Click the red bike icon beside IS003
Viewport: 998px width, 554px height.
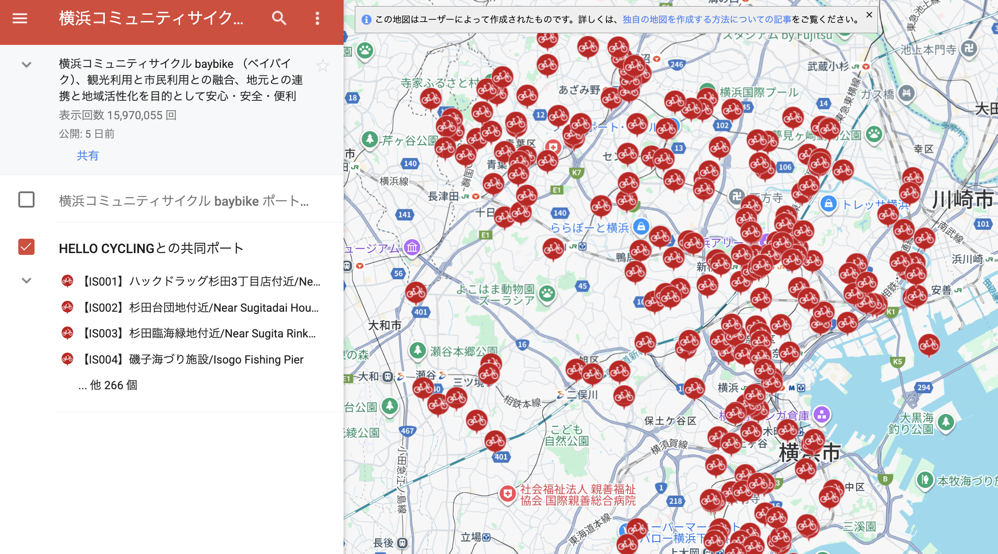(x=67, y=333)
